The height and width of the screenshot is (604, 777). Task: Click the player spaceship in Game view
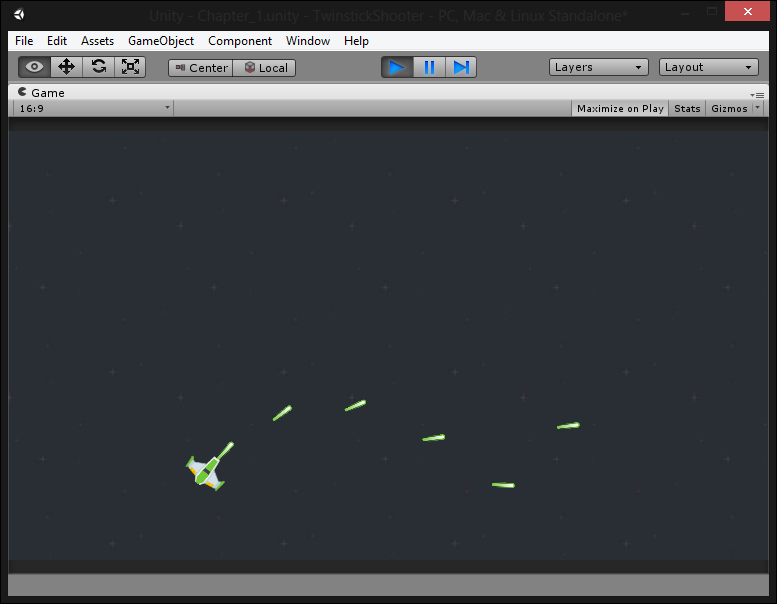[x=206, y=471]
